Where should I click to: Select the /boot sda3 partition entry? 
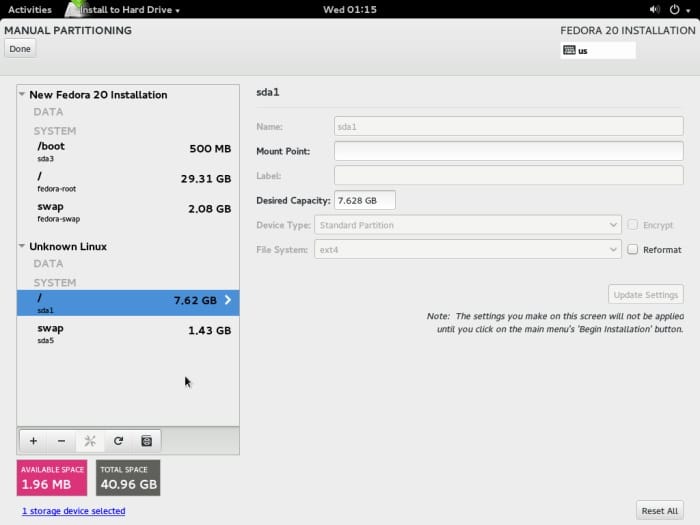pyautogui.click(x=128, y=151)
